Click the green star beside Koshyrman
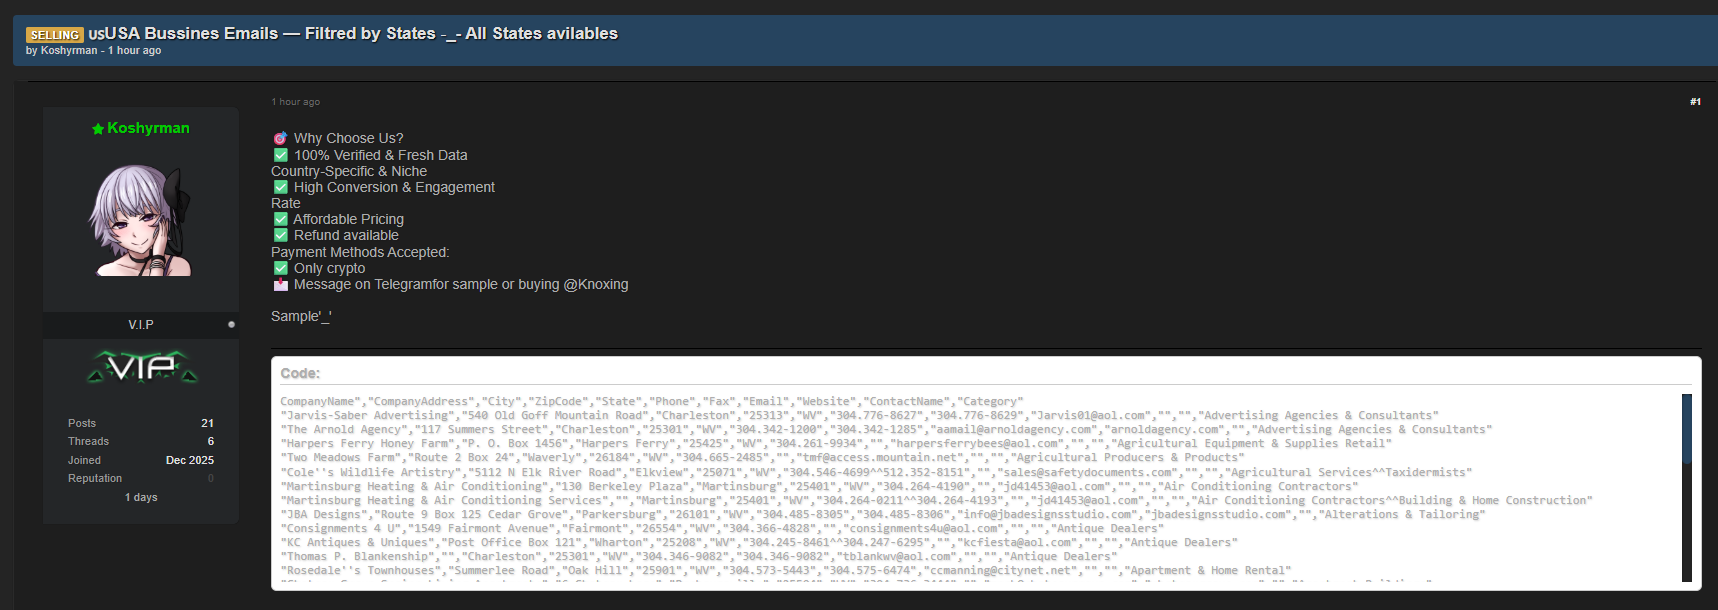This screenshot has height=610, width=1718. (98, 129)
